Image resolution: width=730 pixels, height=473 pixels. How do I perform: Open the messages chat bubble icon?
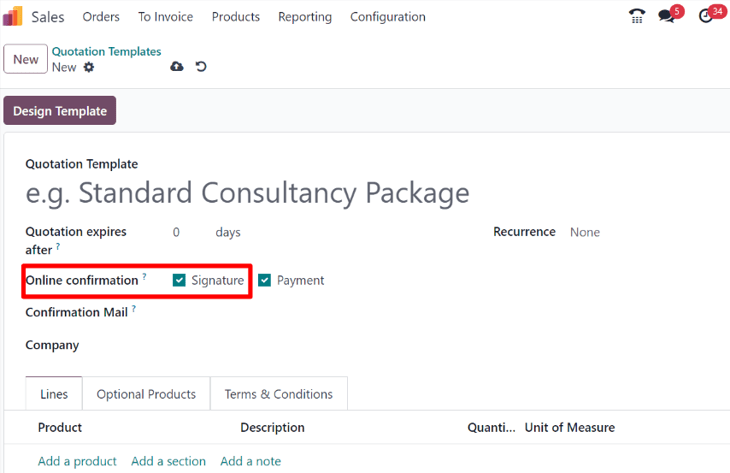667,16
